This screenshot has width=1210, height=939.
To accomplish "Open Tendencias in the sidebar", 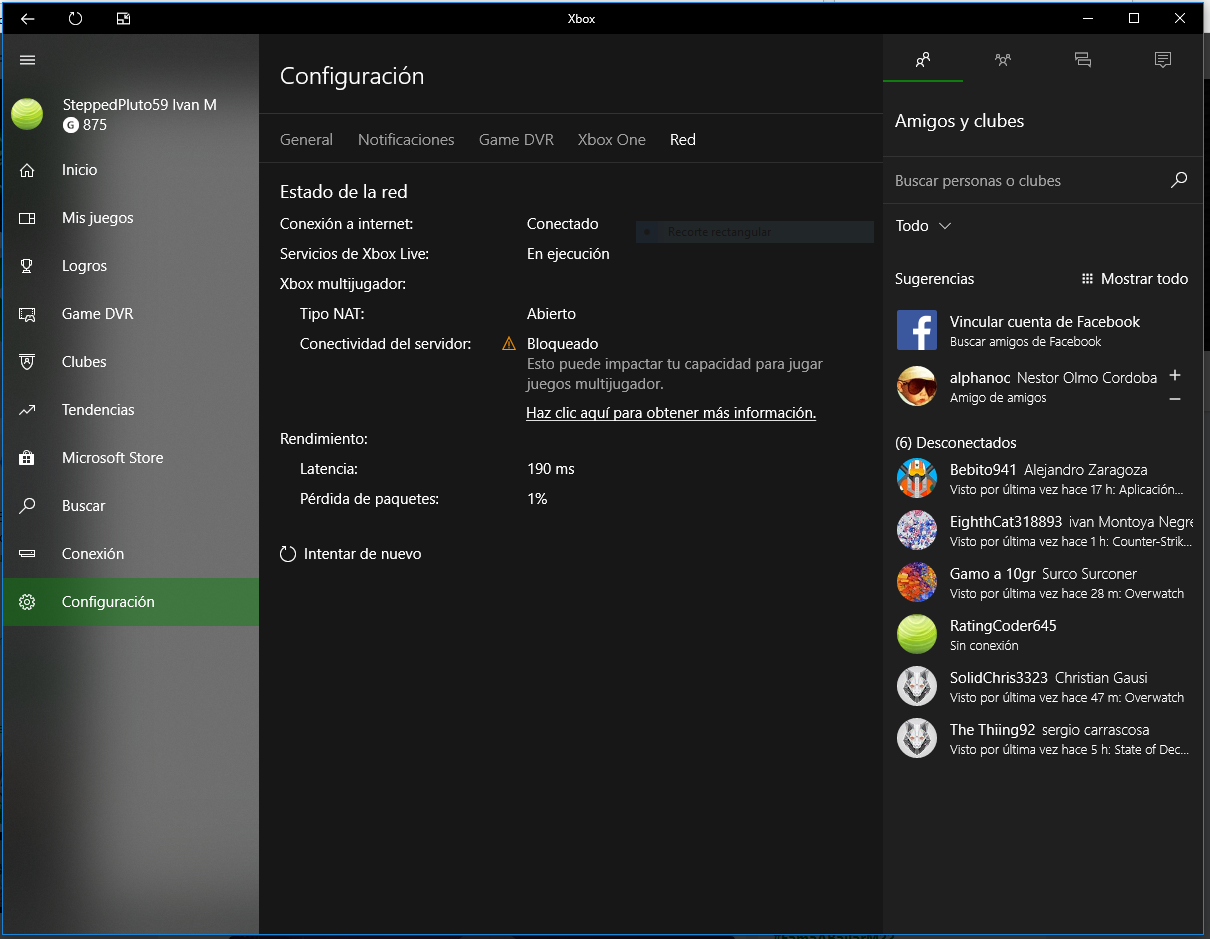I will (131, 410).
